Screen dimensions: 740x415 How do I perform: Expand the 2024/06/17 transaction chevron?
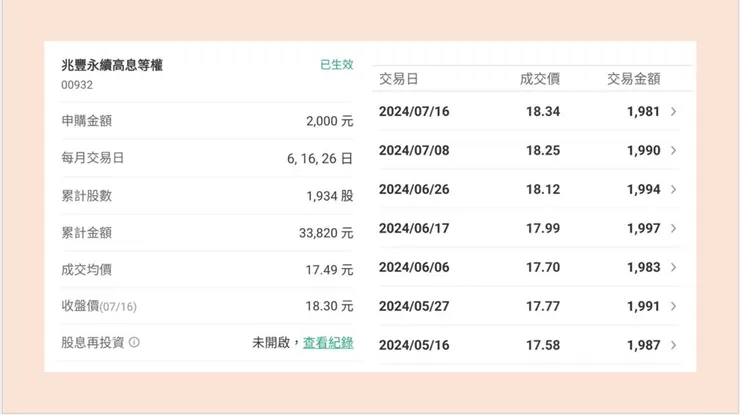673,228
